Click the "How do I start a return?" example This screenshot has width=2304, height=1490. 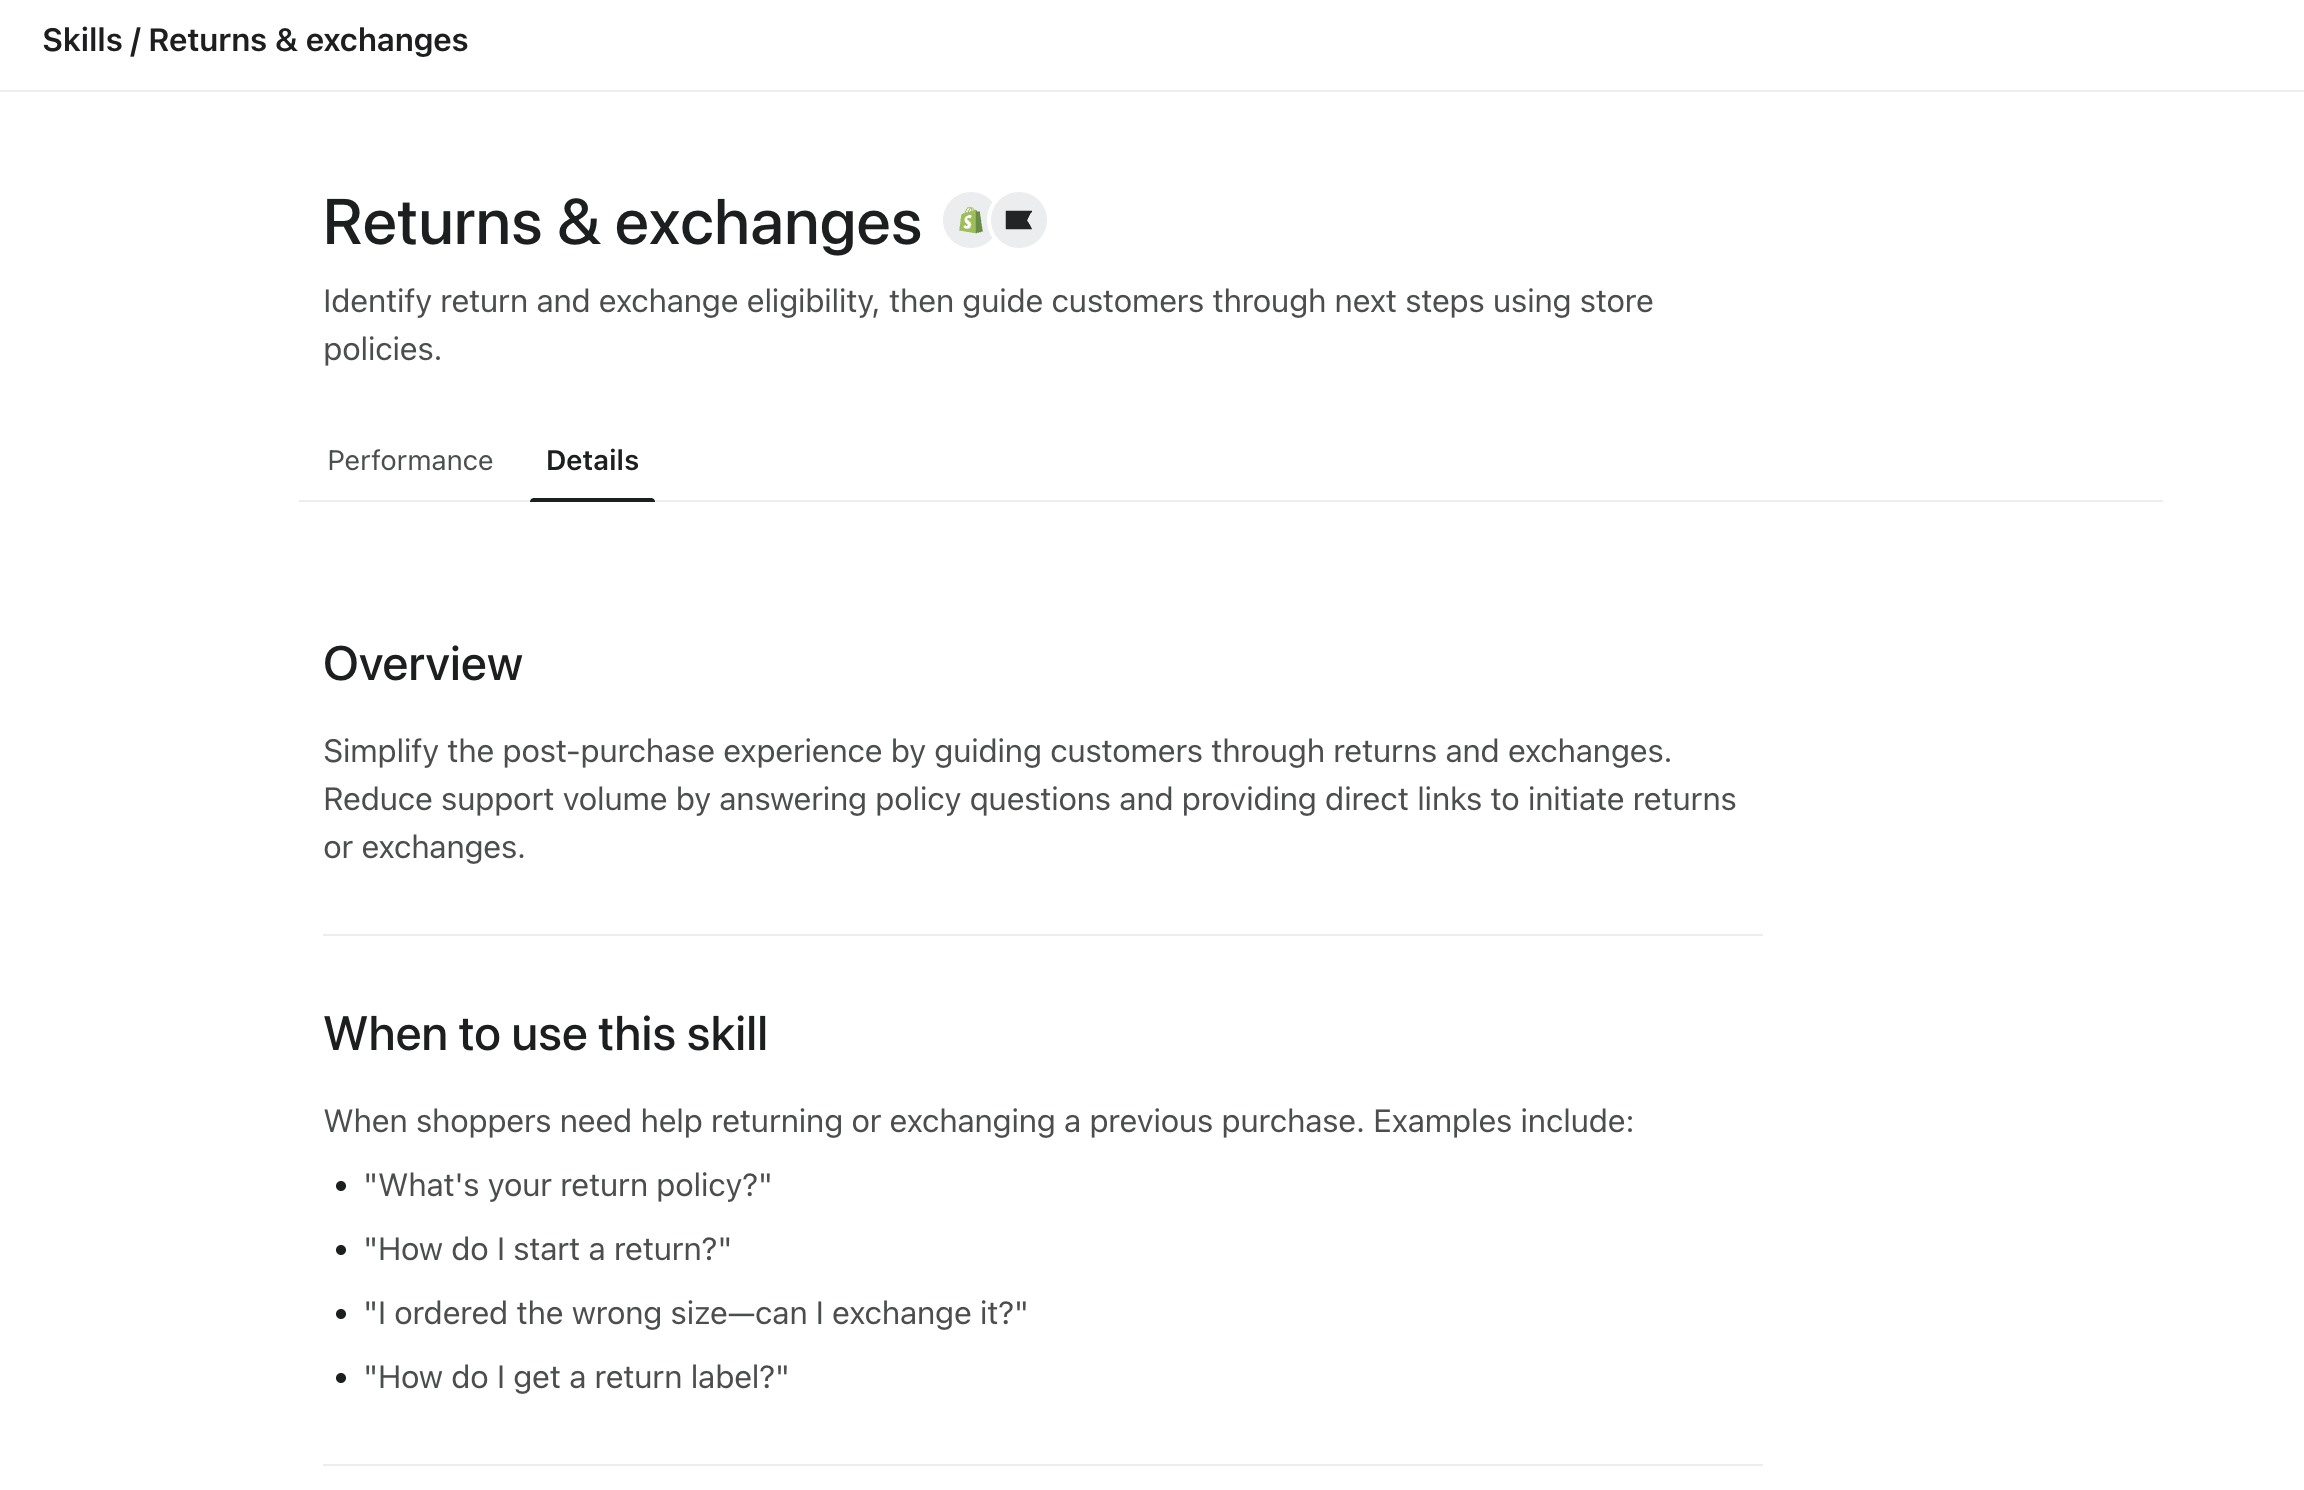tap(547, 1249)
